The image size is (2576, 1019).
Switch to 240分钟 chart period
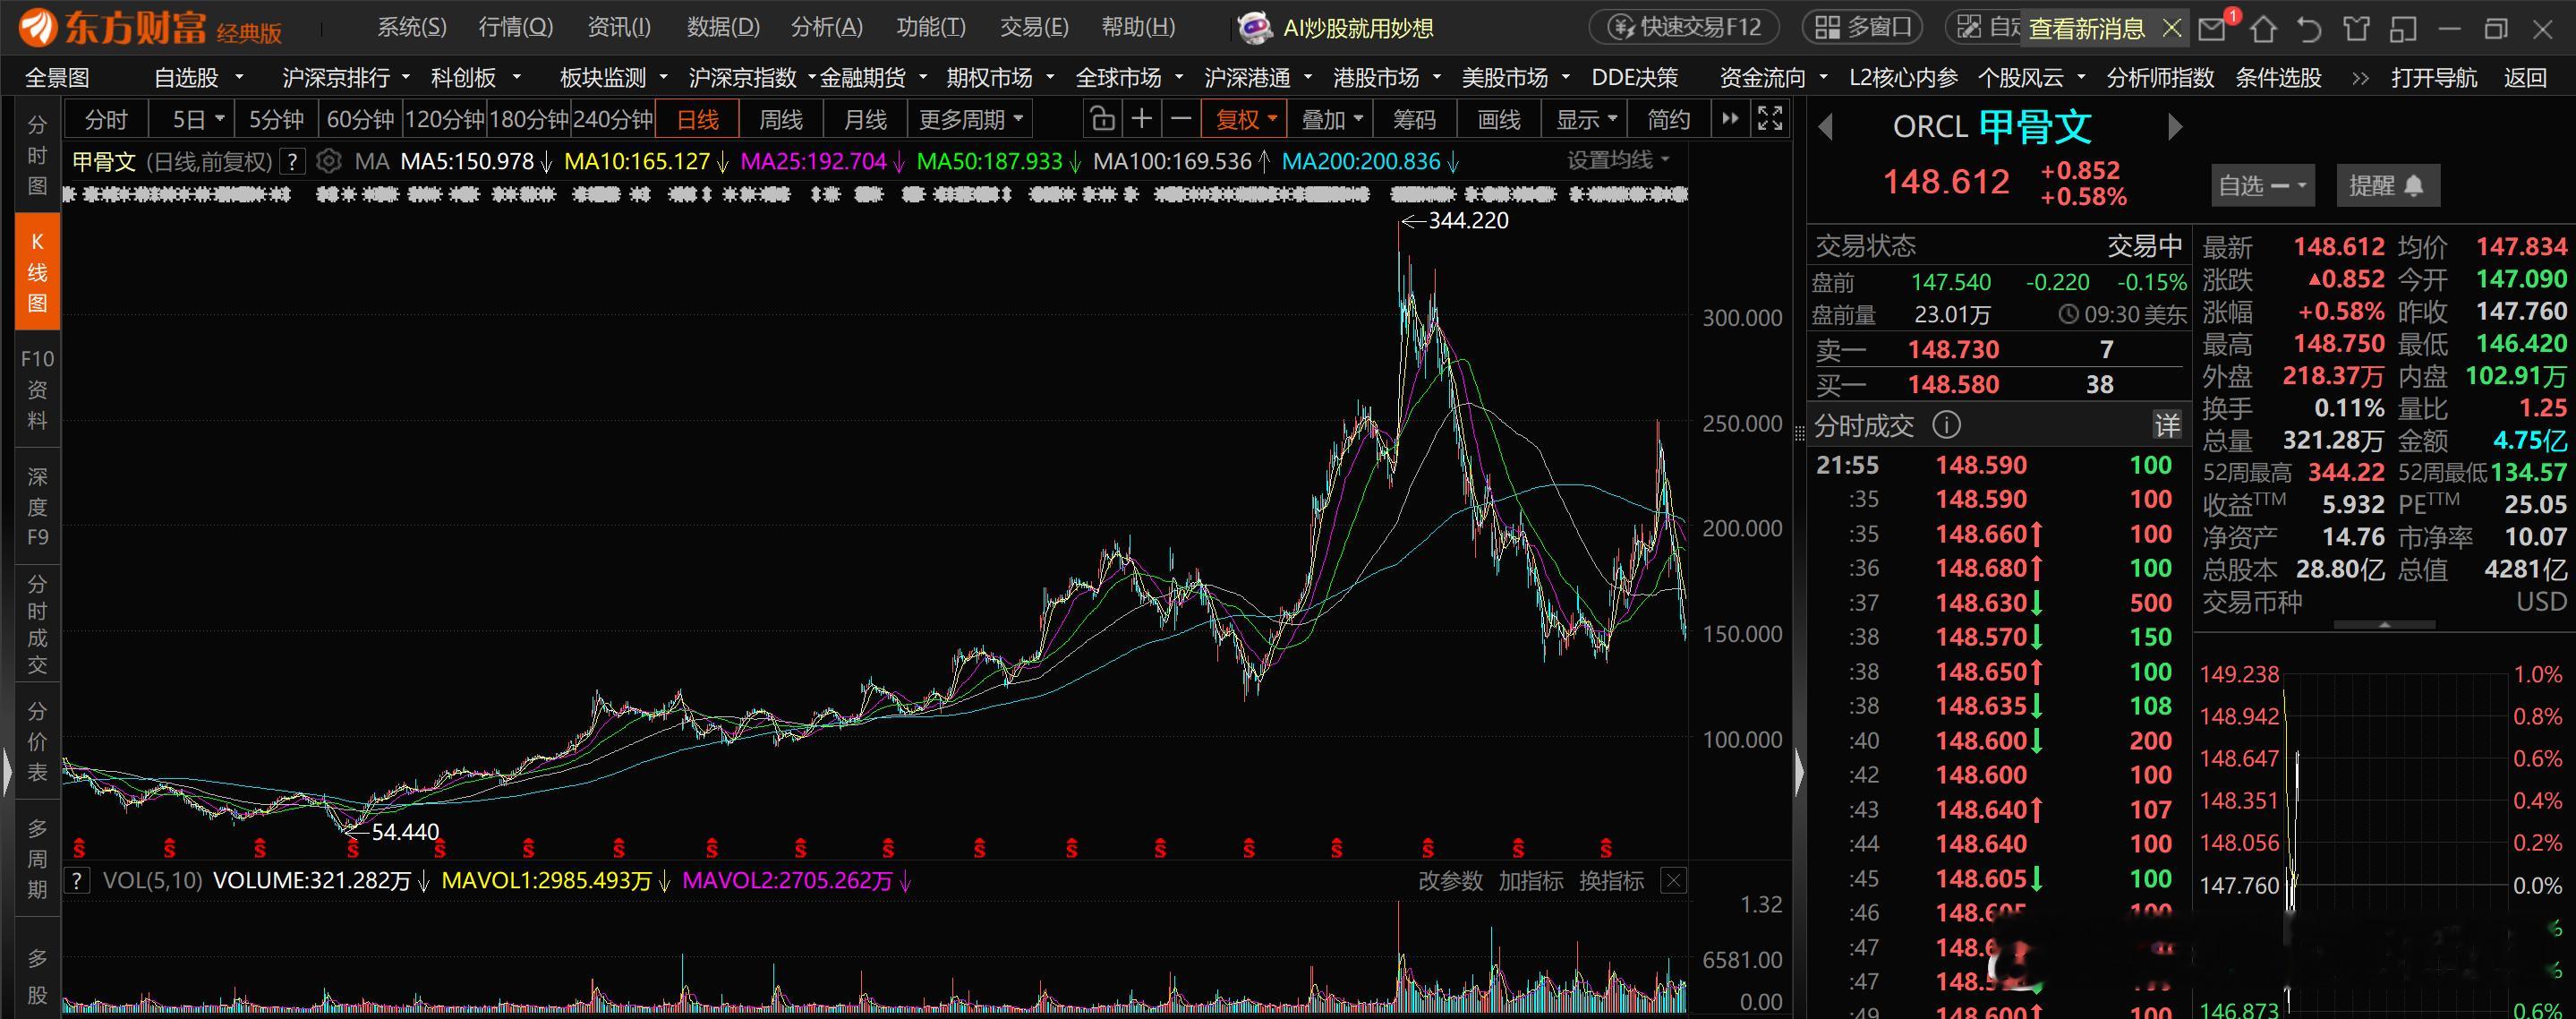click(612, 120)
